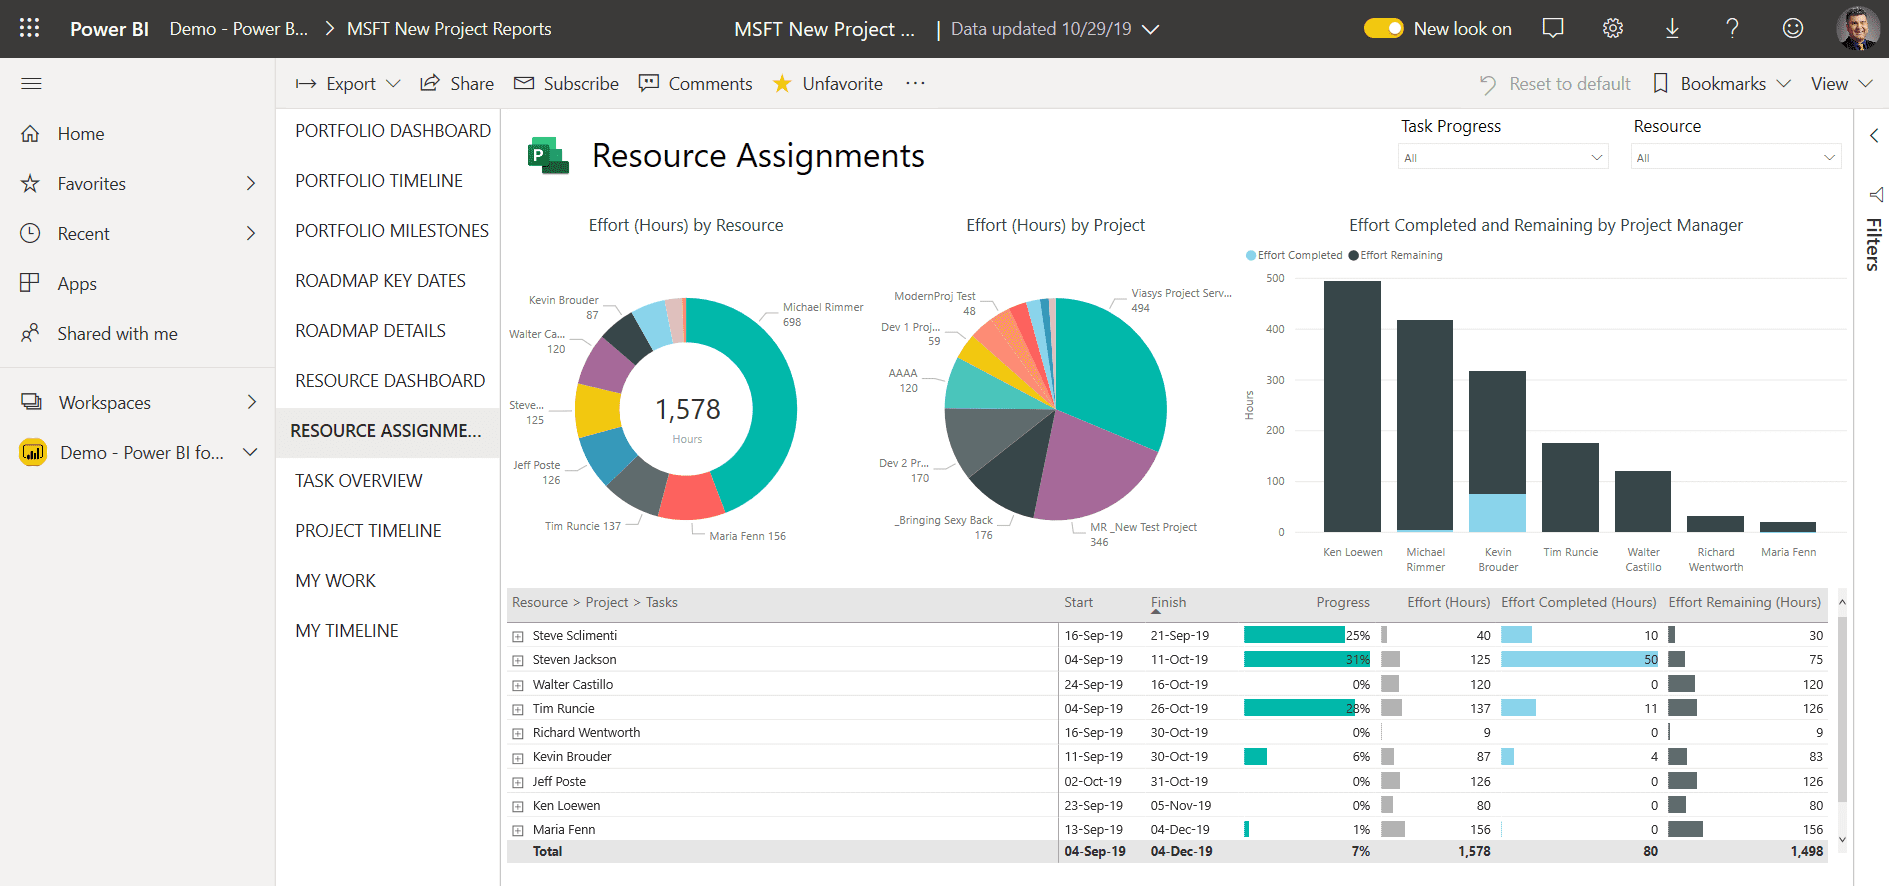Open the help question mark

click(x=1732, y=28)
